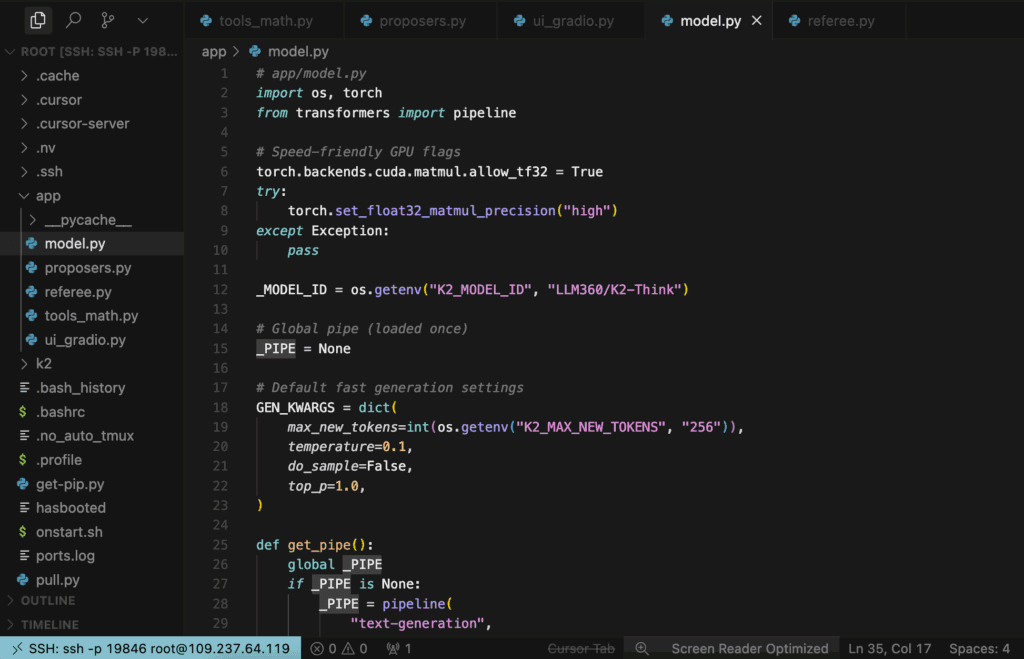Viewport: 1024px width, 659px height.
Task: Show additional views chevron in activity bar
Action: [x=142, y=20]
